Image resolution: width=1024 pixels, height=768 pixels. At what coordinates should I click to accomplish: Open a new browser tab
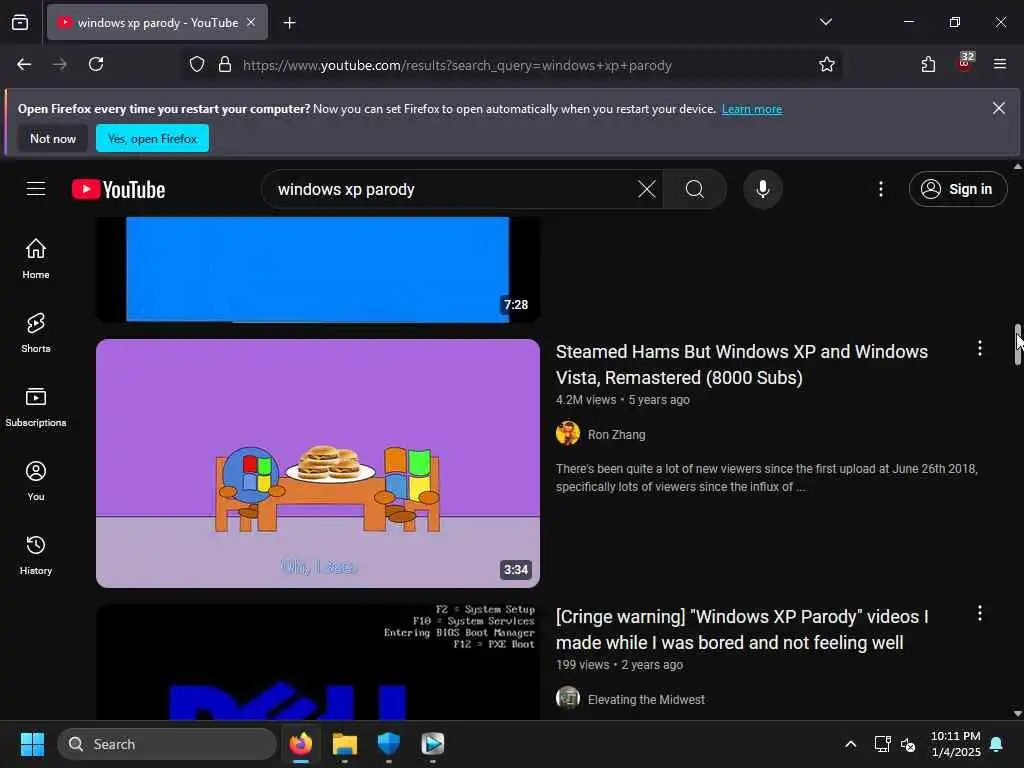coord(289,23)
